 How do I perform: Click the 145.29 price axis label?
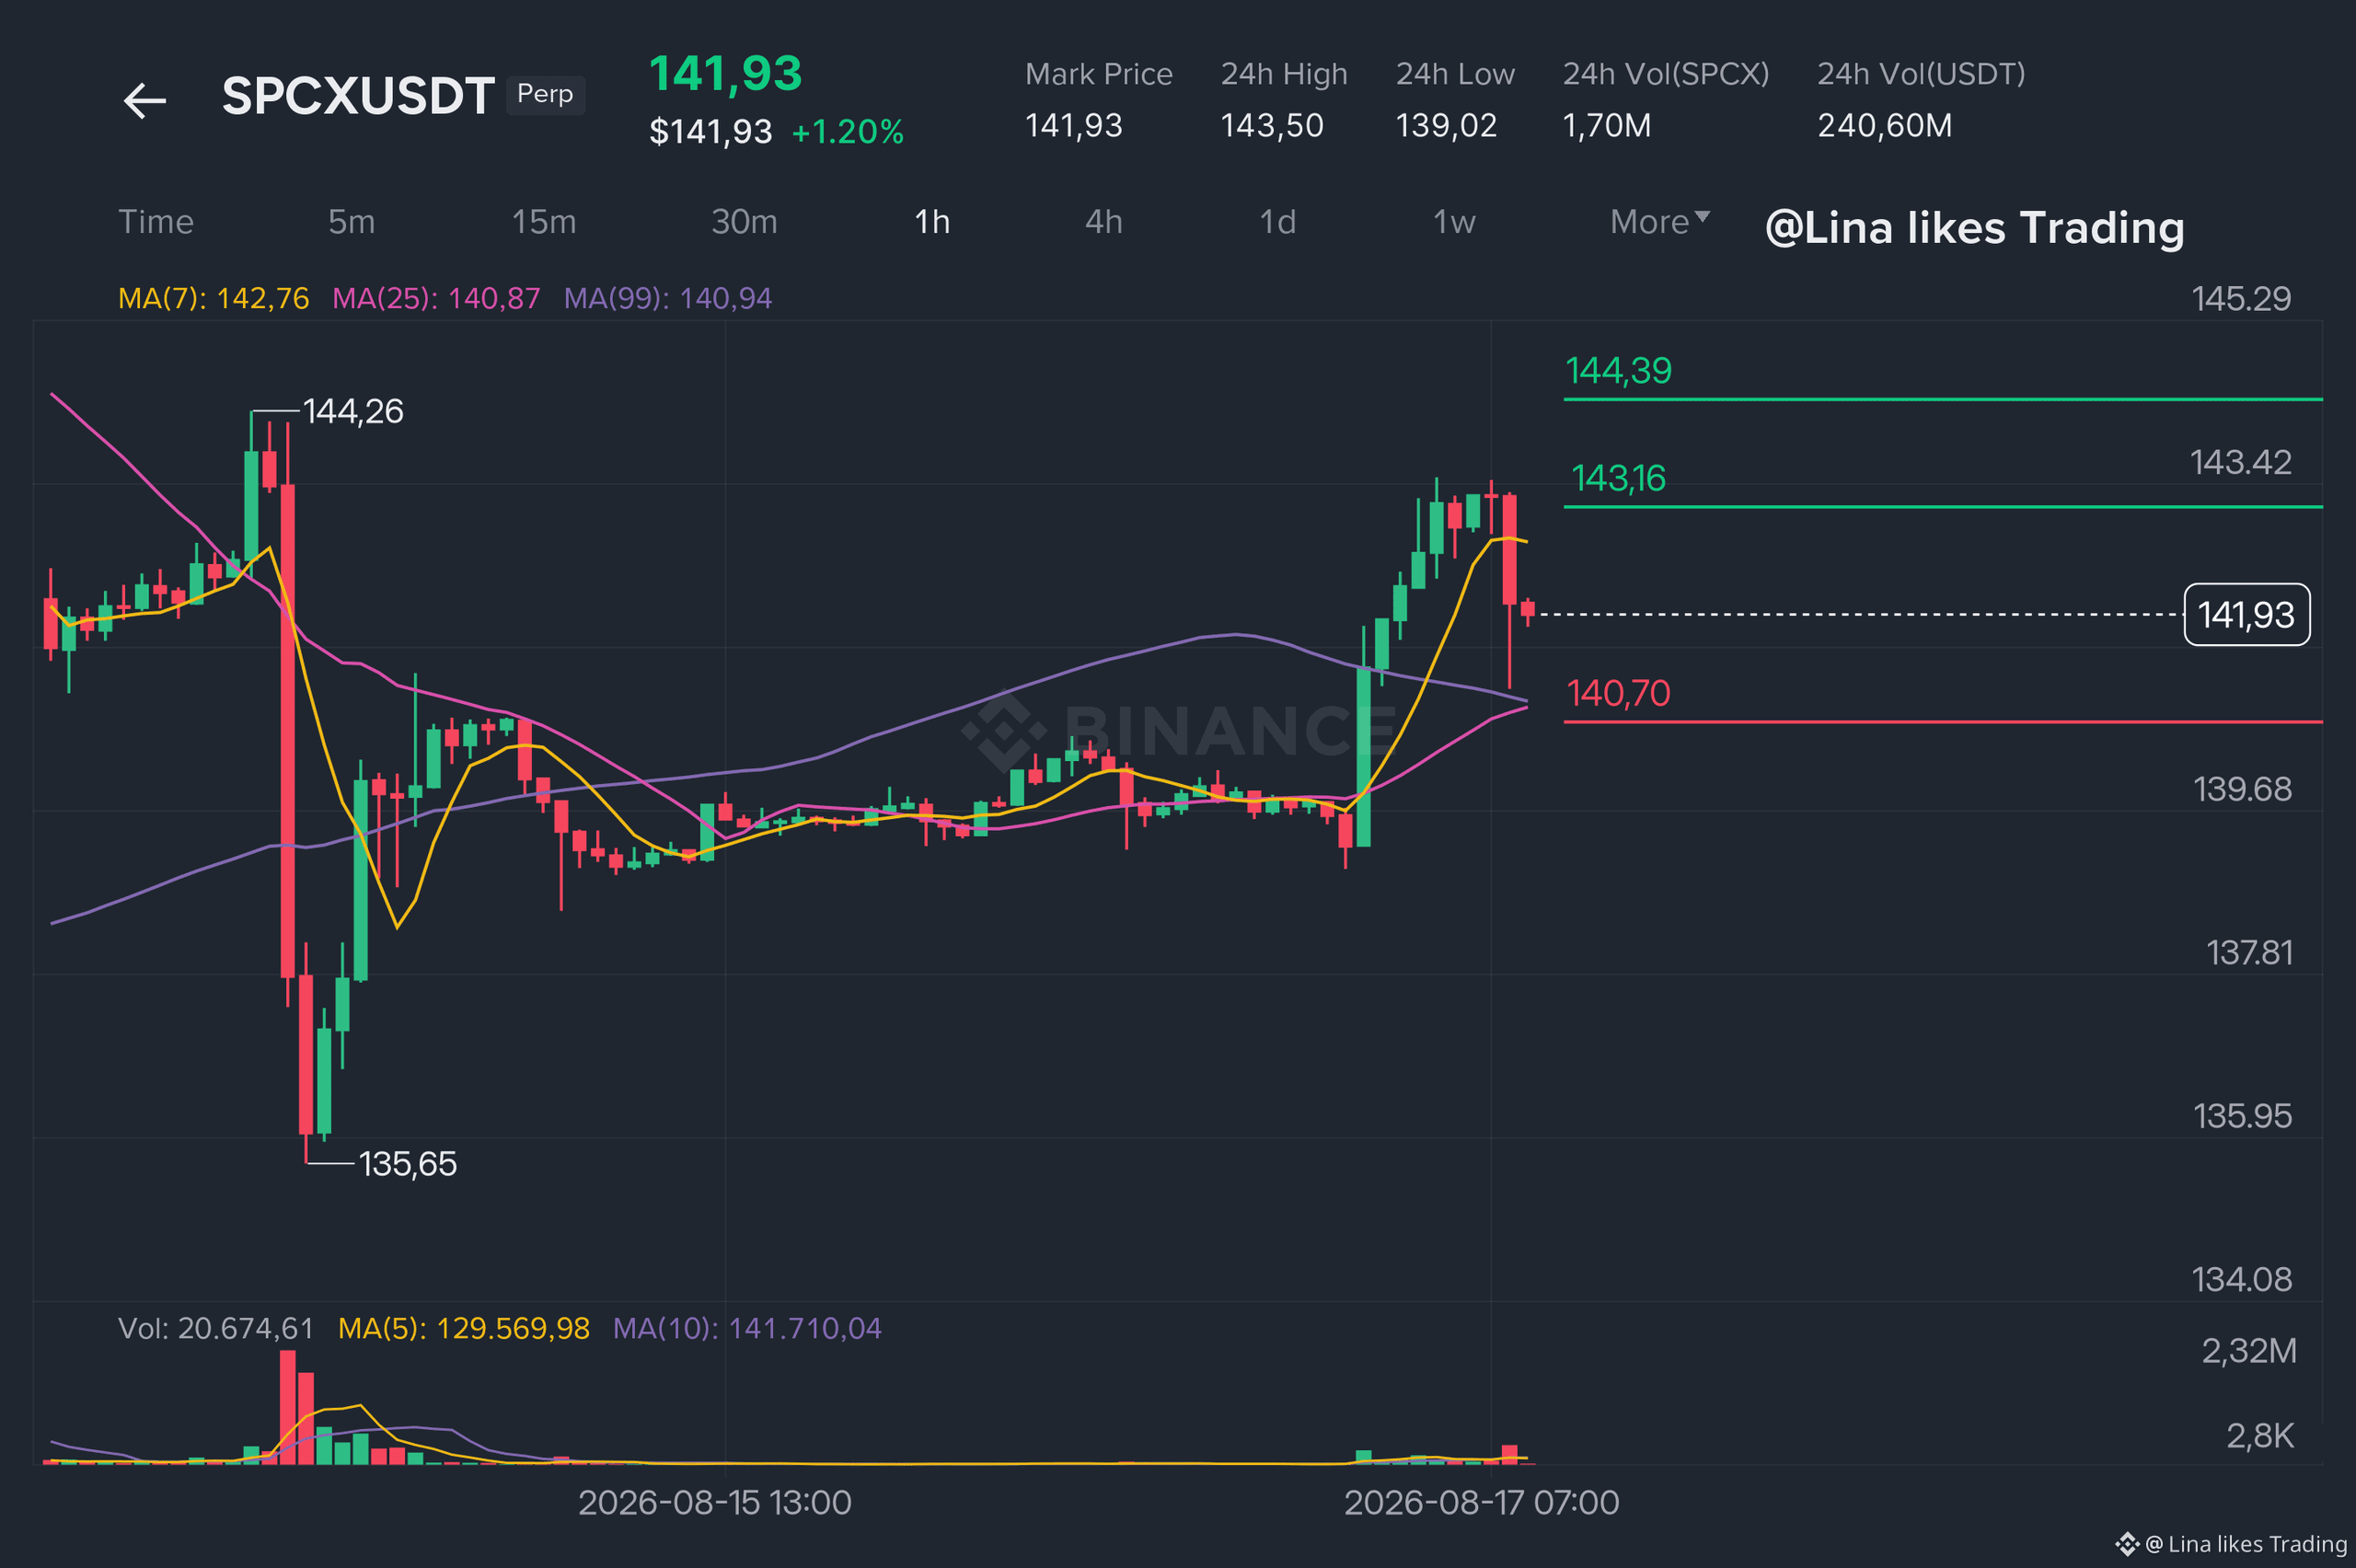pos(2241,299)
